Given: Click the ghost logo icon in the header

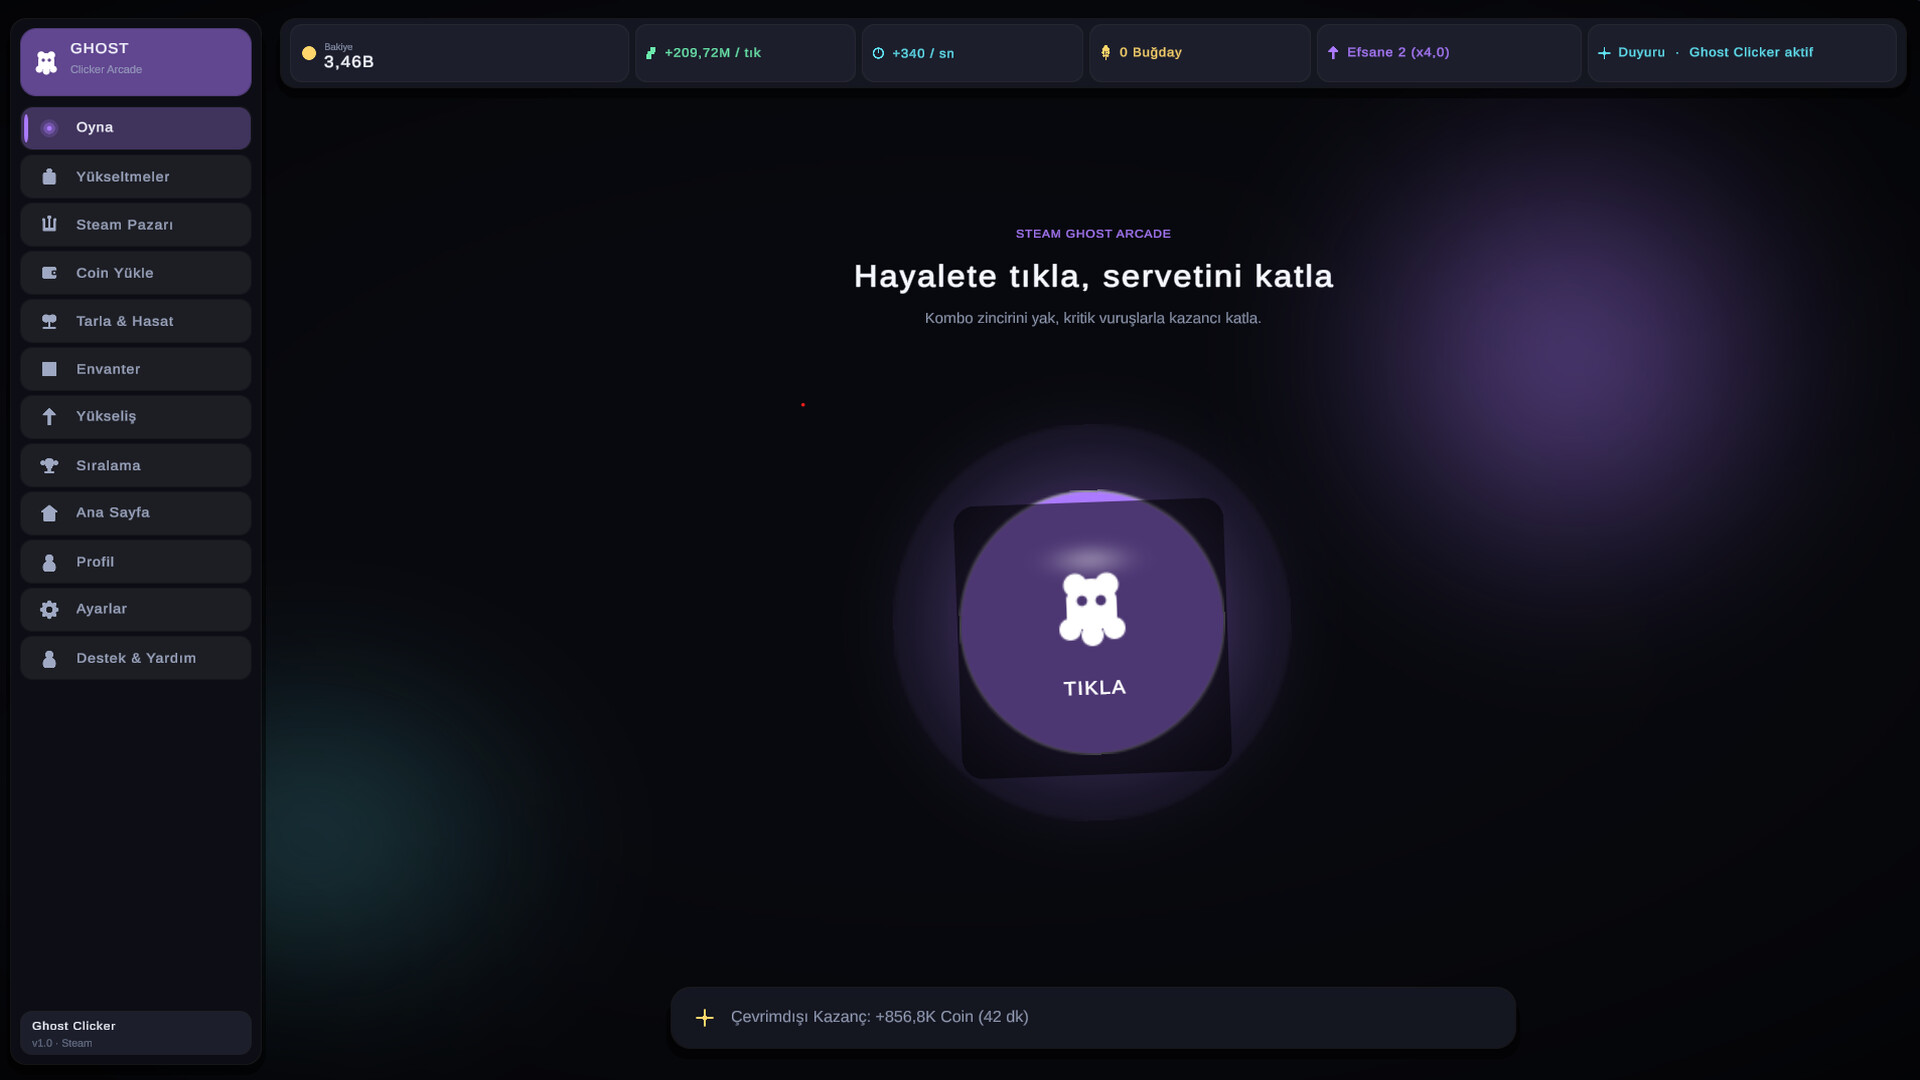Looking at the screenshot, I should [46, 62].
